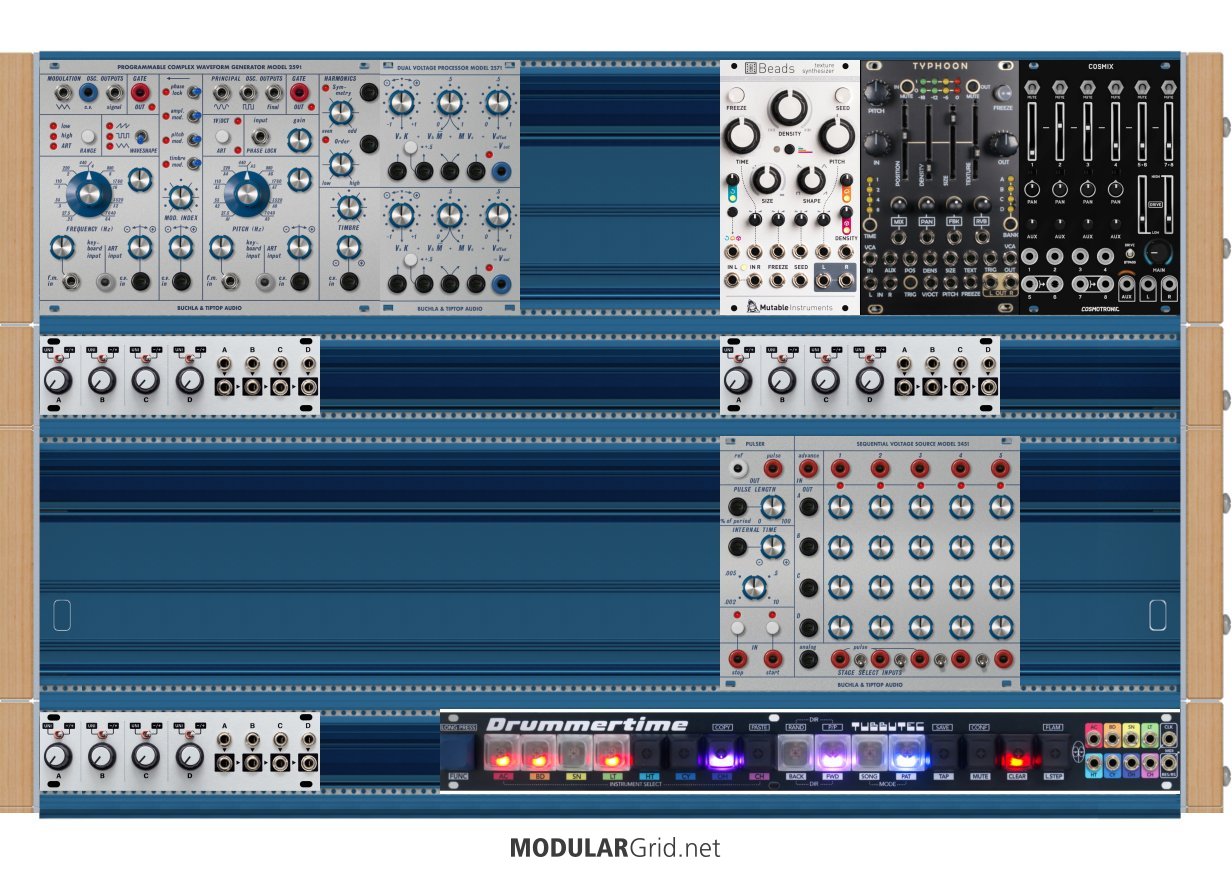Click the Beads SHAPE knob
The image size is (1232, 869).
click(811, 180)
